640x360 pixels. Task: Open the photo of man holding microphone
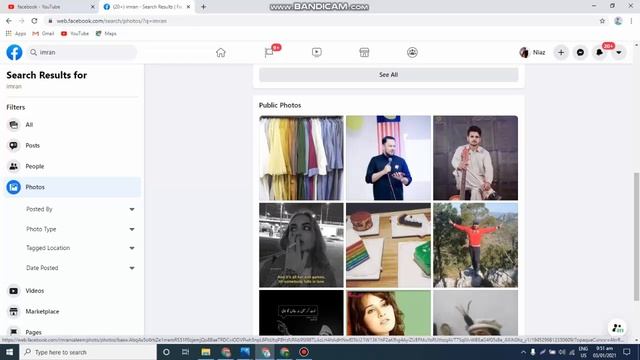tap(389, 158)
